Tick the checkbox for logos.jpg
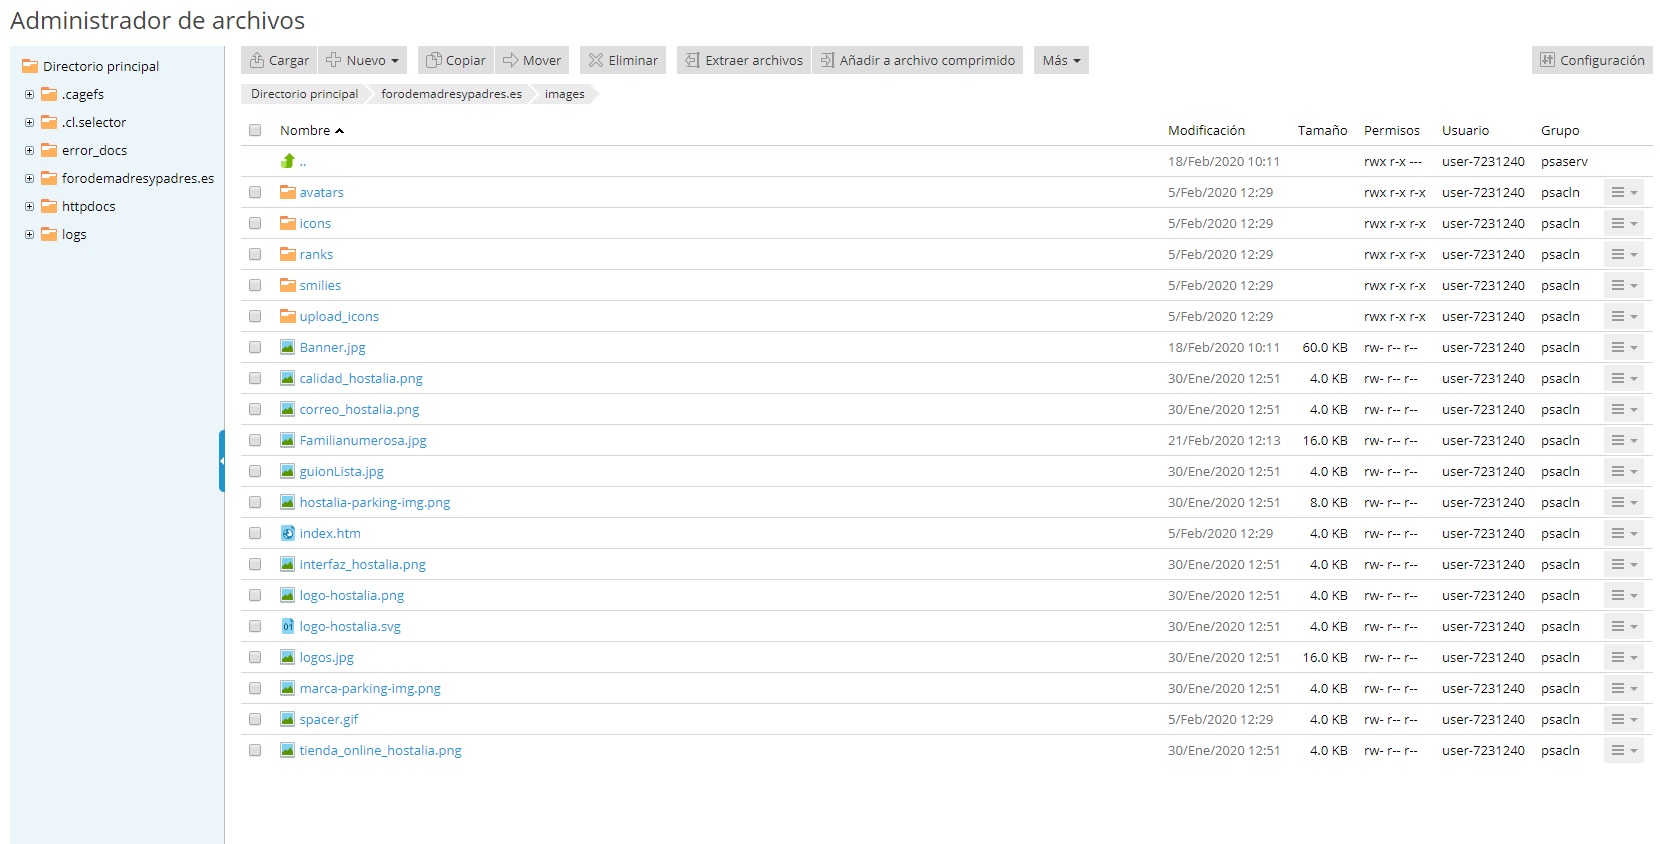The image size is (1660, 844). coord(255,657)
